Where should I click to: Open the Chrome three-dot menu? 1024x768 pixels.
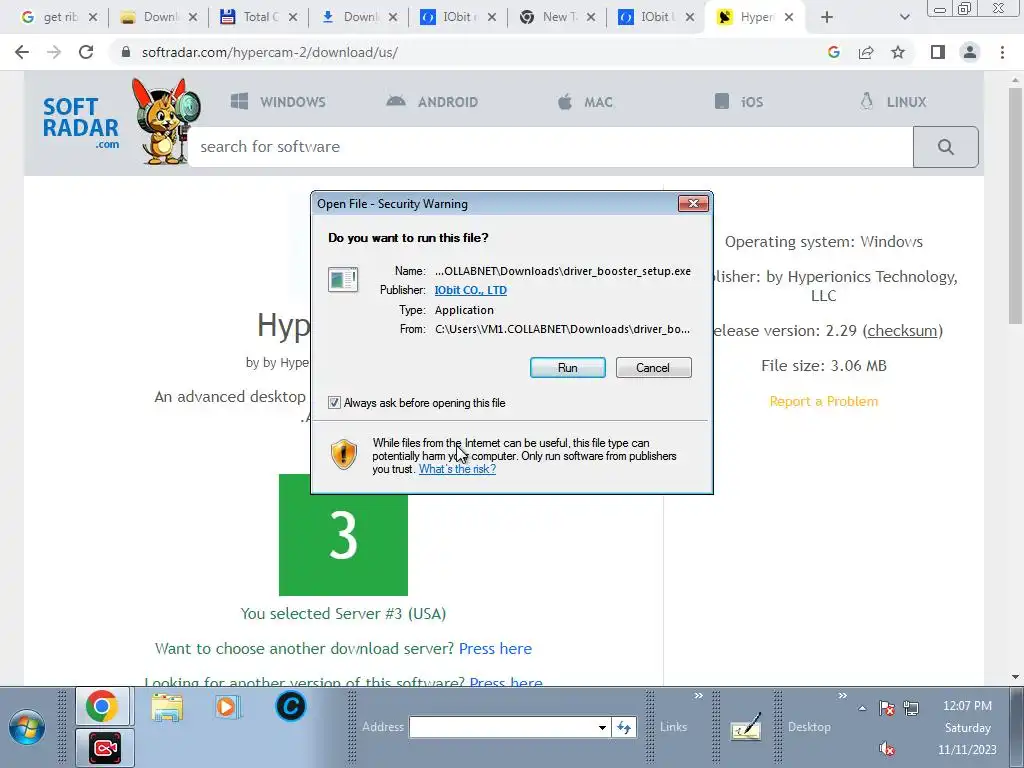point(1002,52)
